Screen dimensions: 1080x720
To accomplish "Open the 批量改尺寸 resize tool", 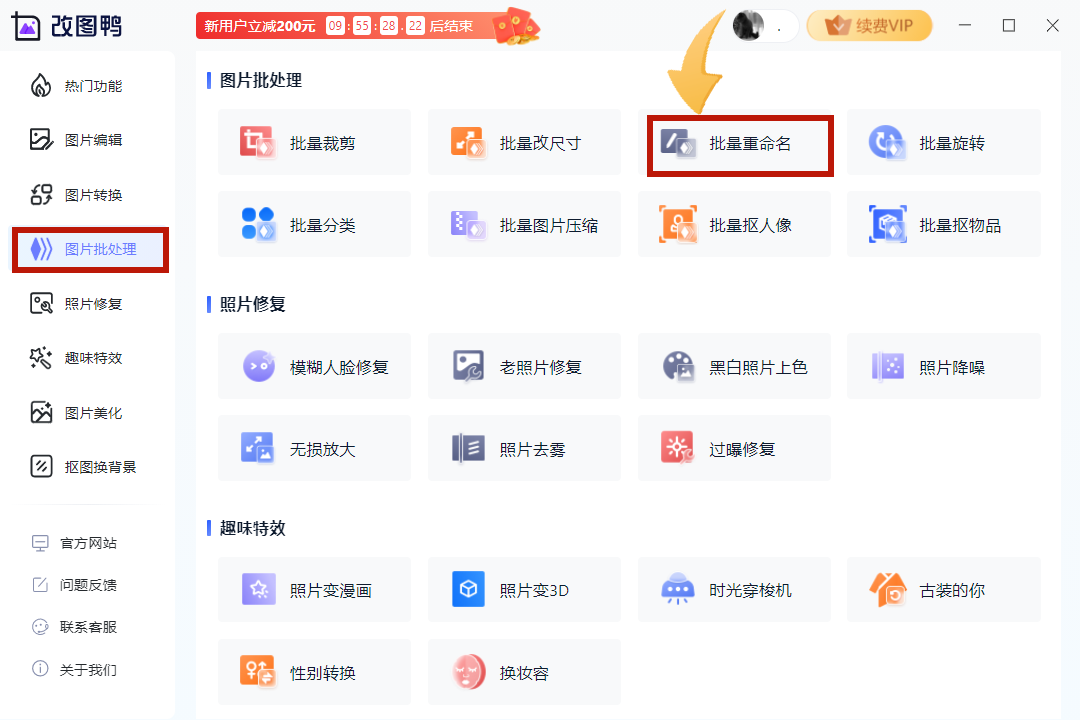I will 524,142.
